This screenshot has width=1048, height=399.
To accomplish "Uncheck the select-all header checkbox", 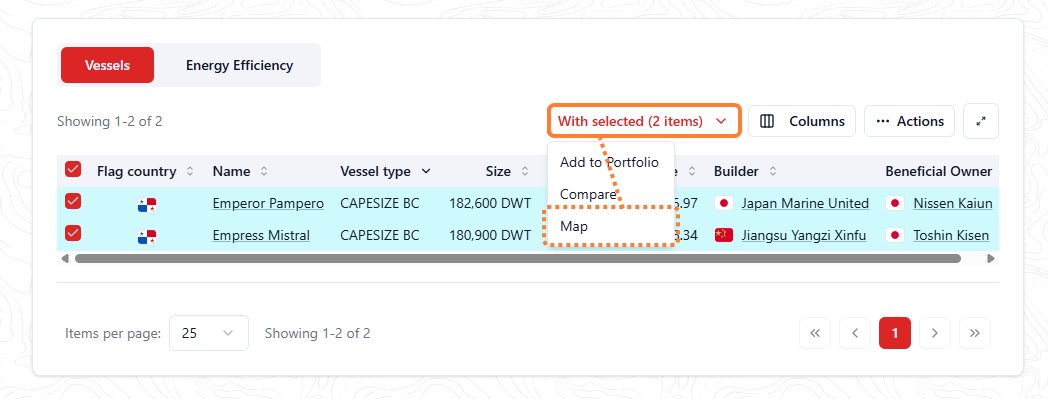I will (x=73, y=169).
